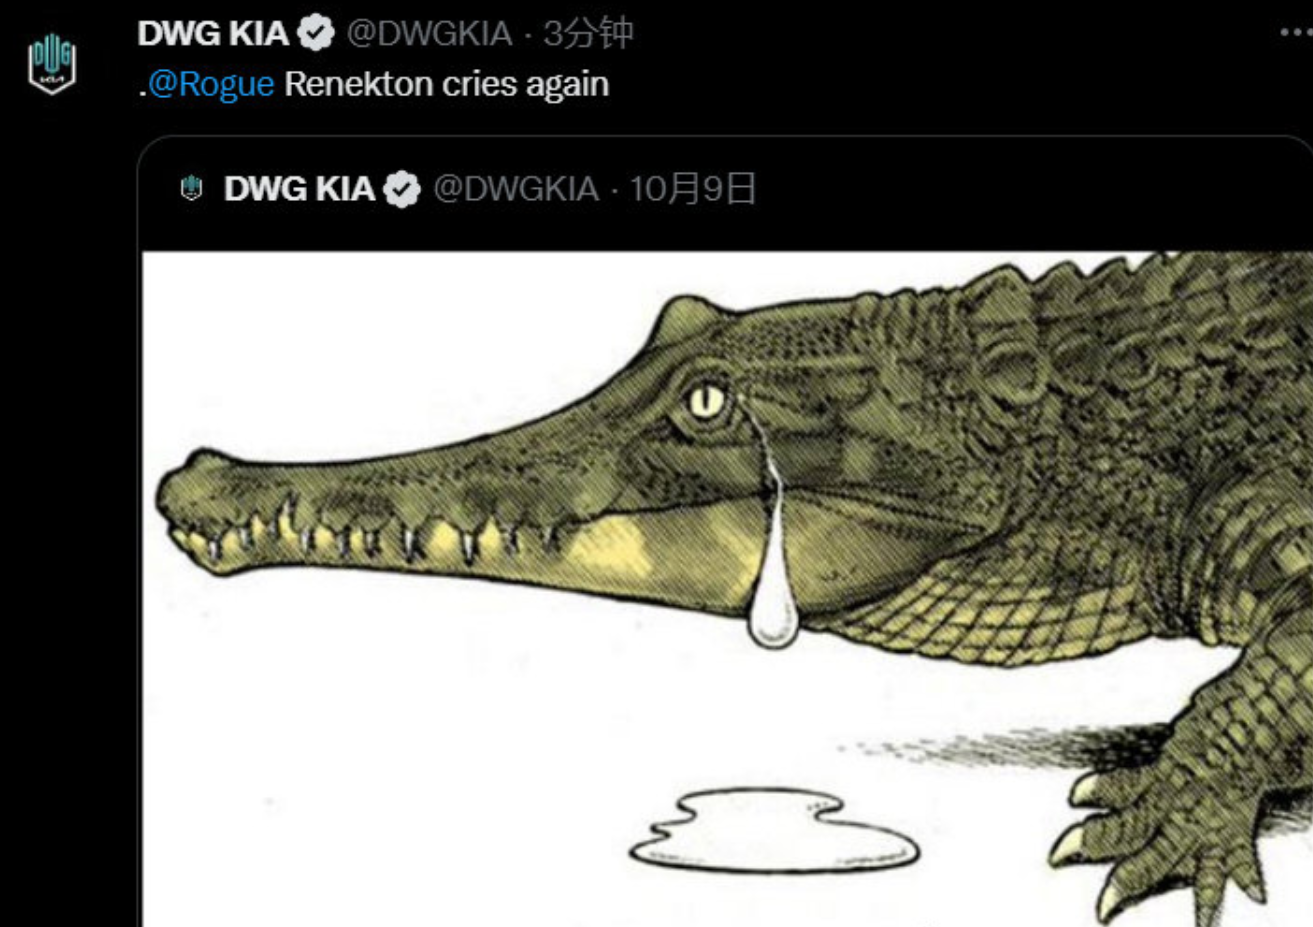
Task: Click the verified badge in quoted tweet
Action: click(x=402, y=188)
